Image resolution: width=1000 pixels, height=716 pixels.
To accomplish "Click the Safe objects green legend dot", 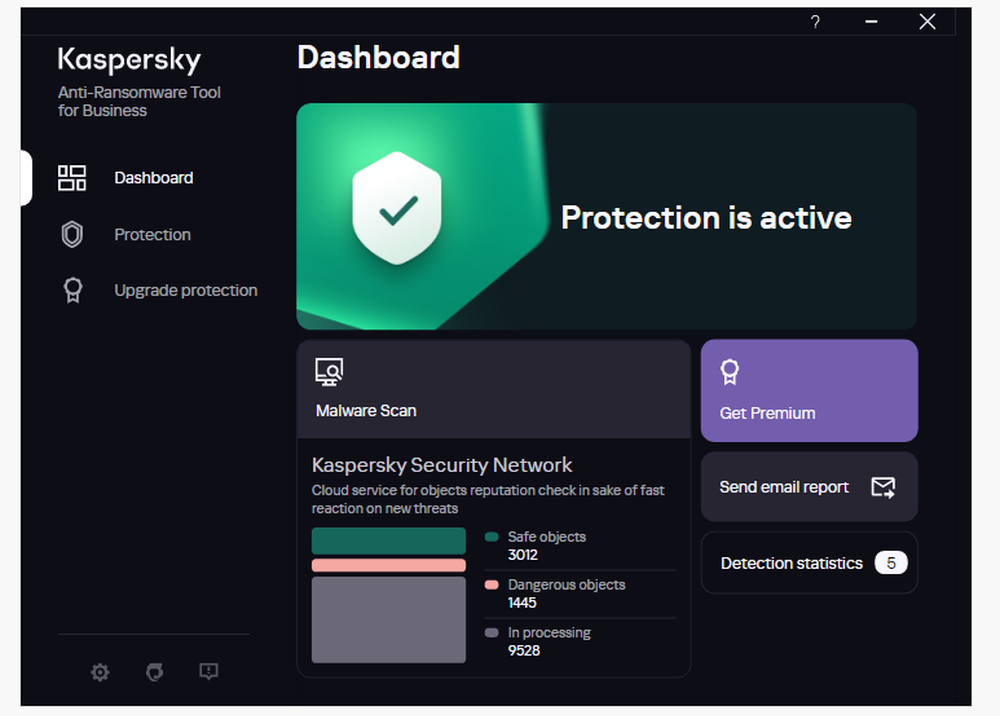I will 491,537.
